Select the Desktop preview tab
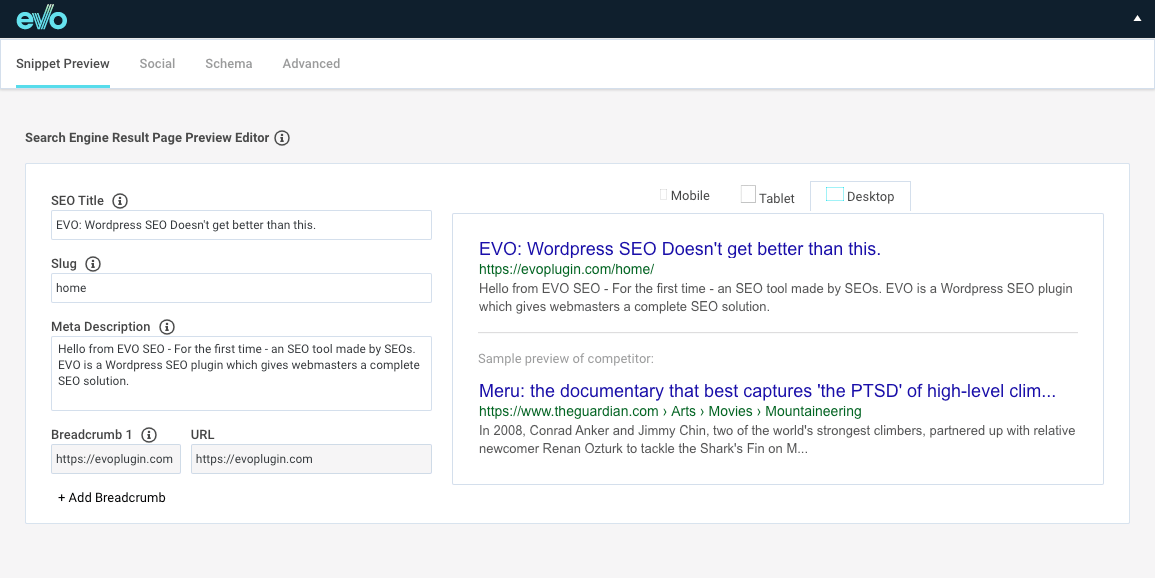The width and height of the screenshot is (1155, 578). (x=860, y=197)
